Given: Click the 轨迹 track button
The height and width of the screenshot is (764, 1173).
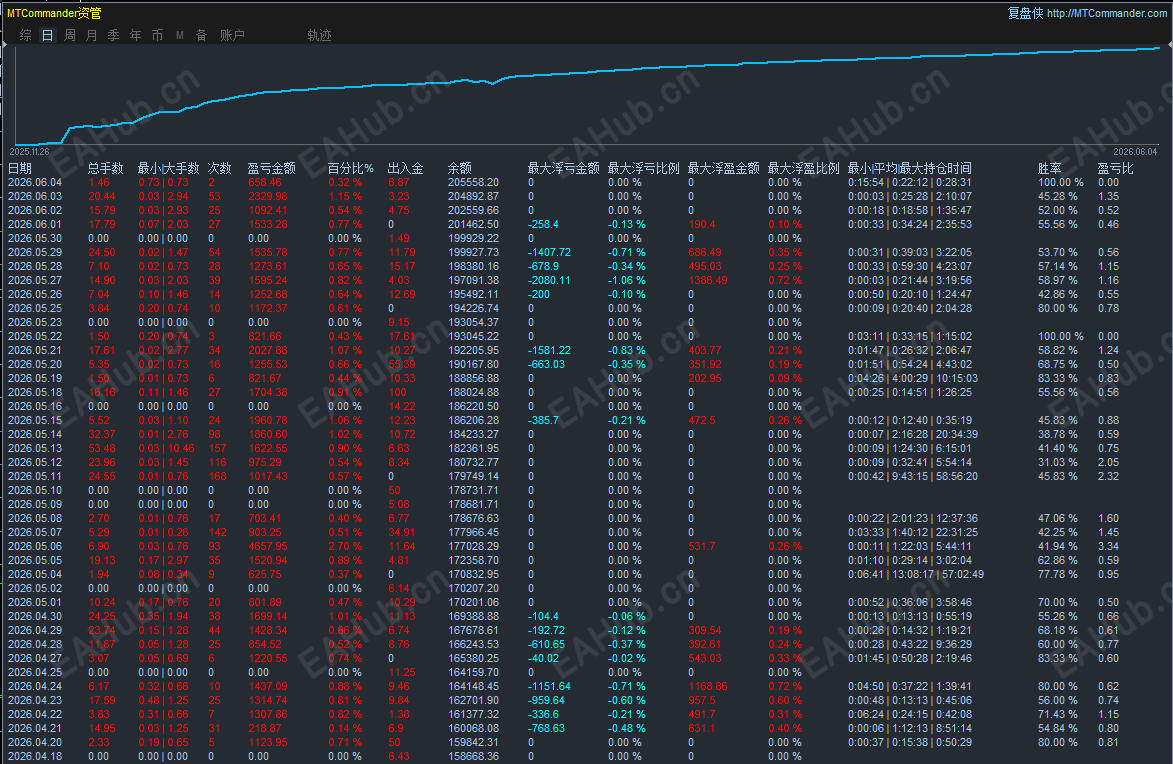Looking at the screenshot, I should pos(319,35).
